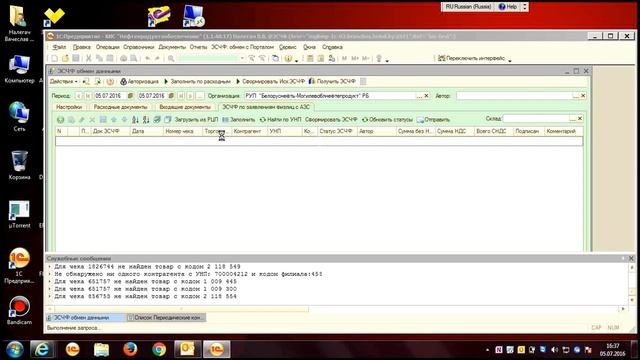Viewport: 640px width, 360px height.
Task: Click the Автор input field
Action: 514,96
